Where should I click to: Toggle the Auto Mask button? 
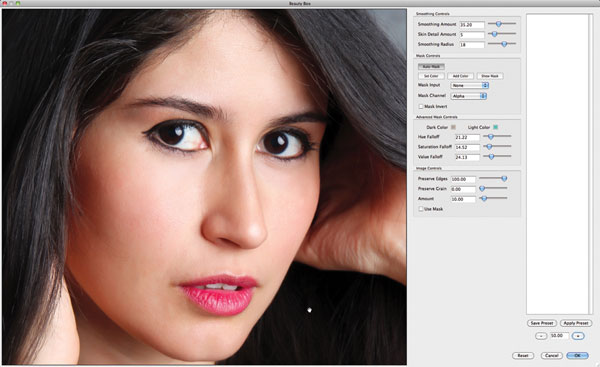[431, 67]
